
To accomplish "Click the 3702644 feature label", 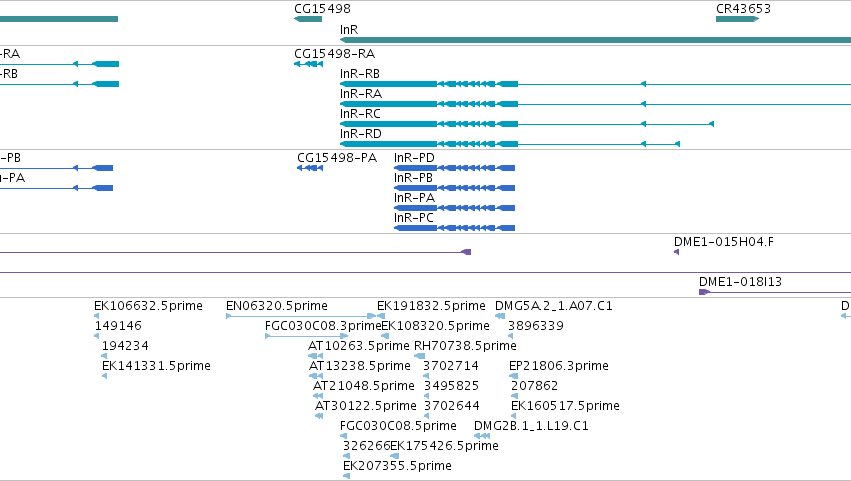I will (452, 406).
